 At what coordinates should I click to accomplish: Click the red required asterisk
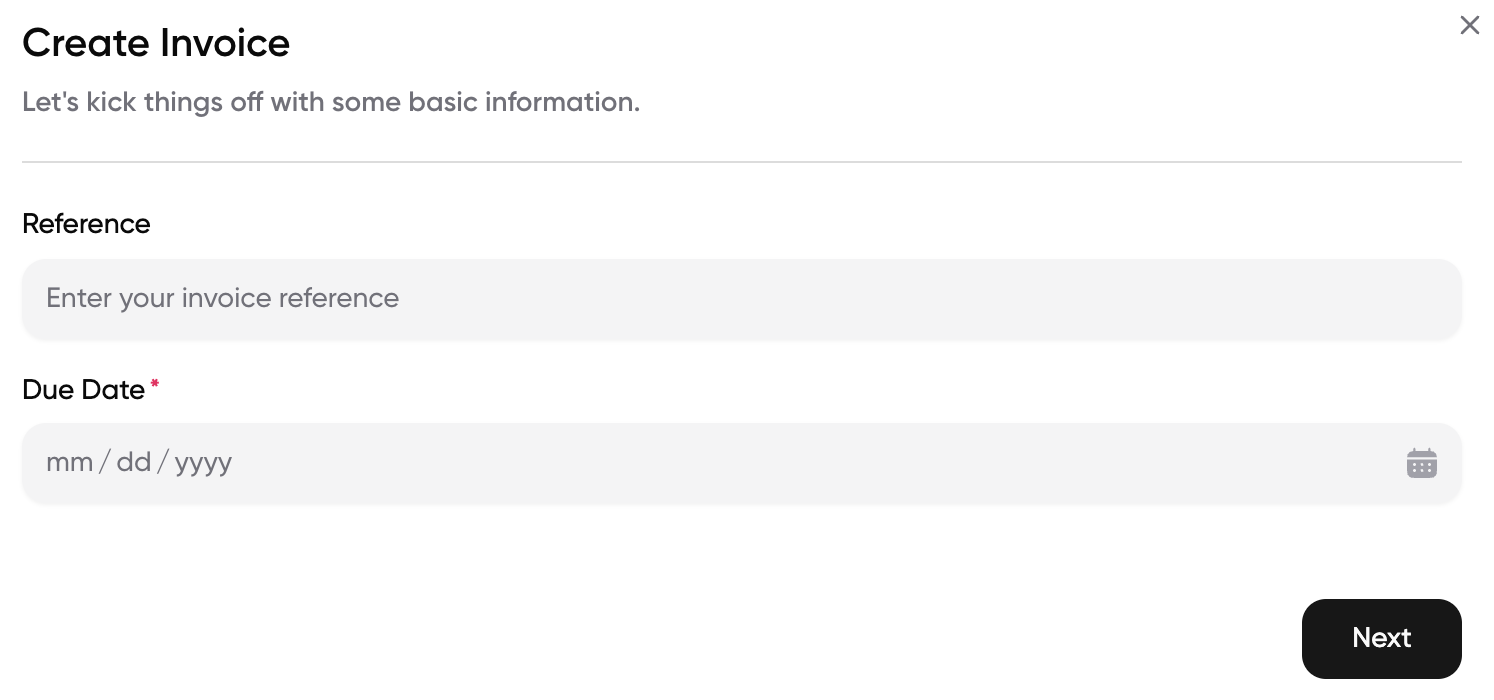pos(155,384)
